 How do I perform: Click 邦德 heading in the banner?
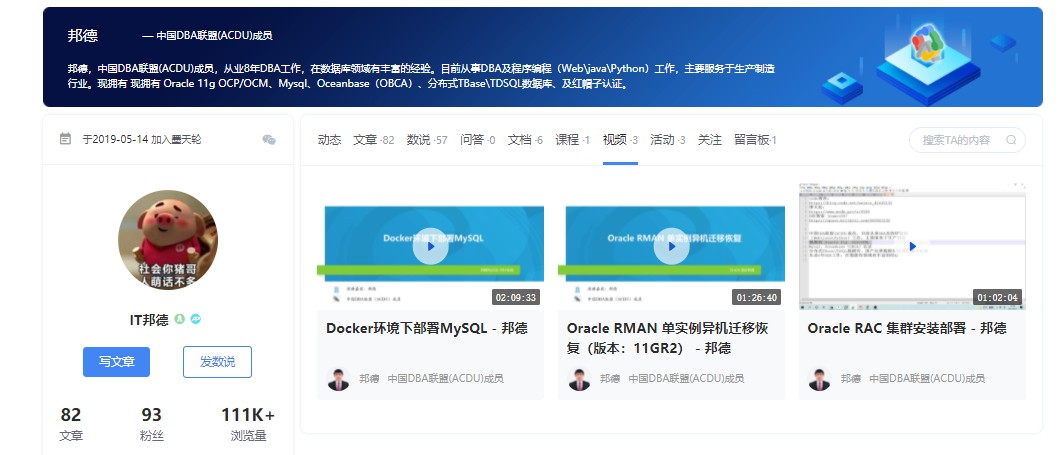(x=82, y=36)
